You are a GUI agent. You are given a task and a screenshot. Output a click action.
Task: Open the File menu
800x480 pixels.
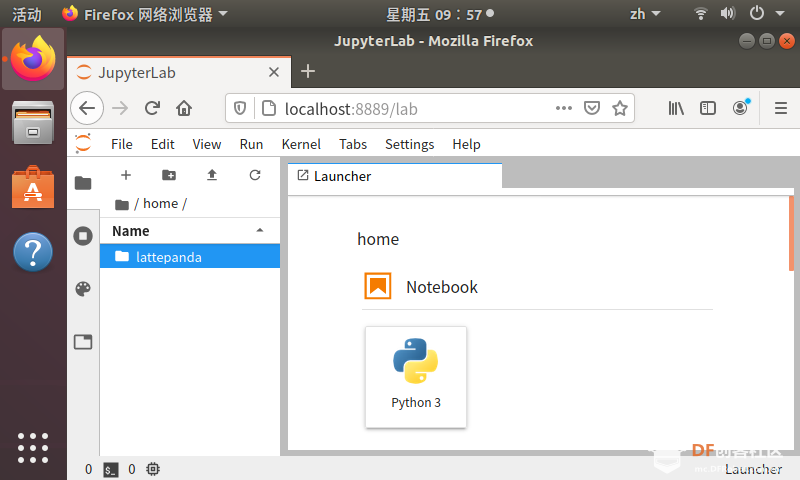click(x=121, y=144)
